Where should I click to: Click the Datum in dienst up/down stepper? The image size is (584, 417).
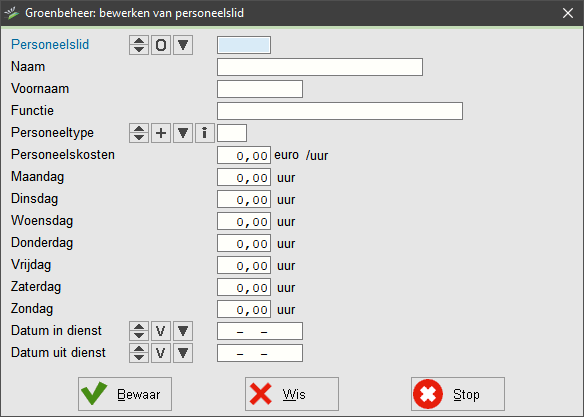pyautogui.click(x=139, y=331)
